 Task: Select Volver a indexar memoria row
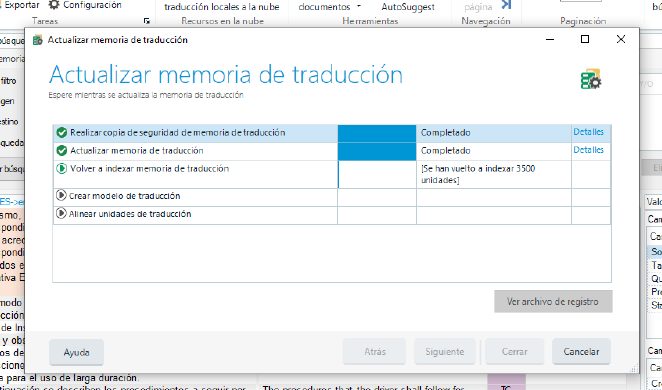pyautogui.click(x=332, y=174)
